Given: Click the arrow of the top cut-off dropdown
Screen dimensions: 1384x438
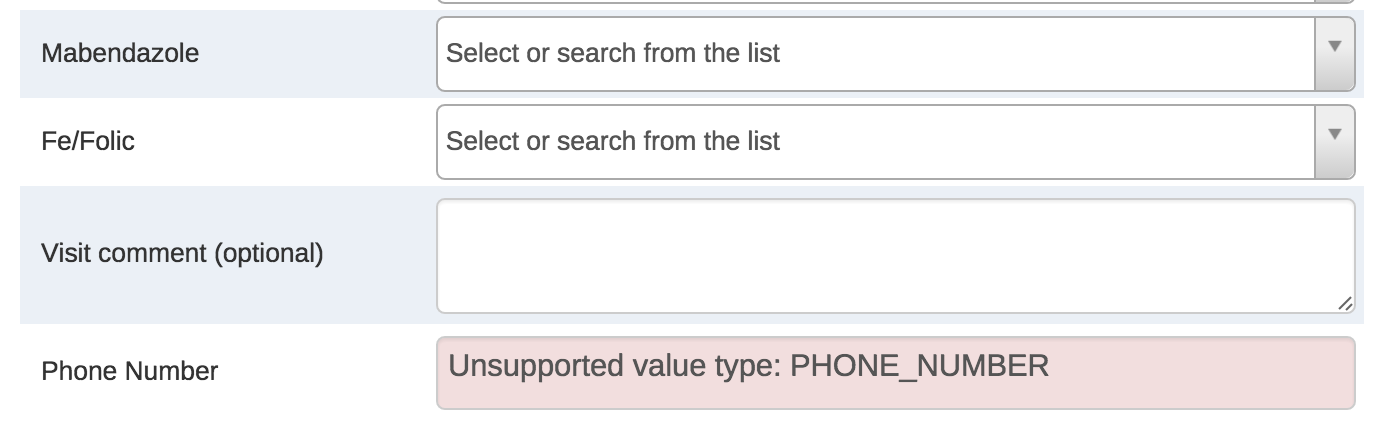Looking at the screenshot, I should click(x=1334, y=2).
